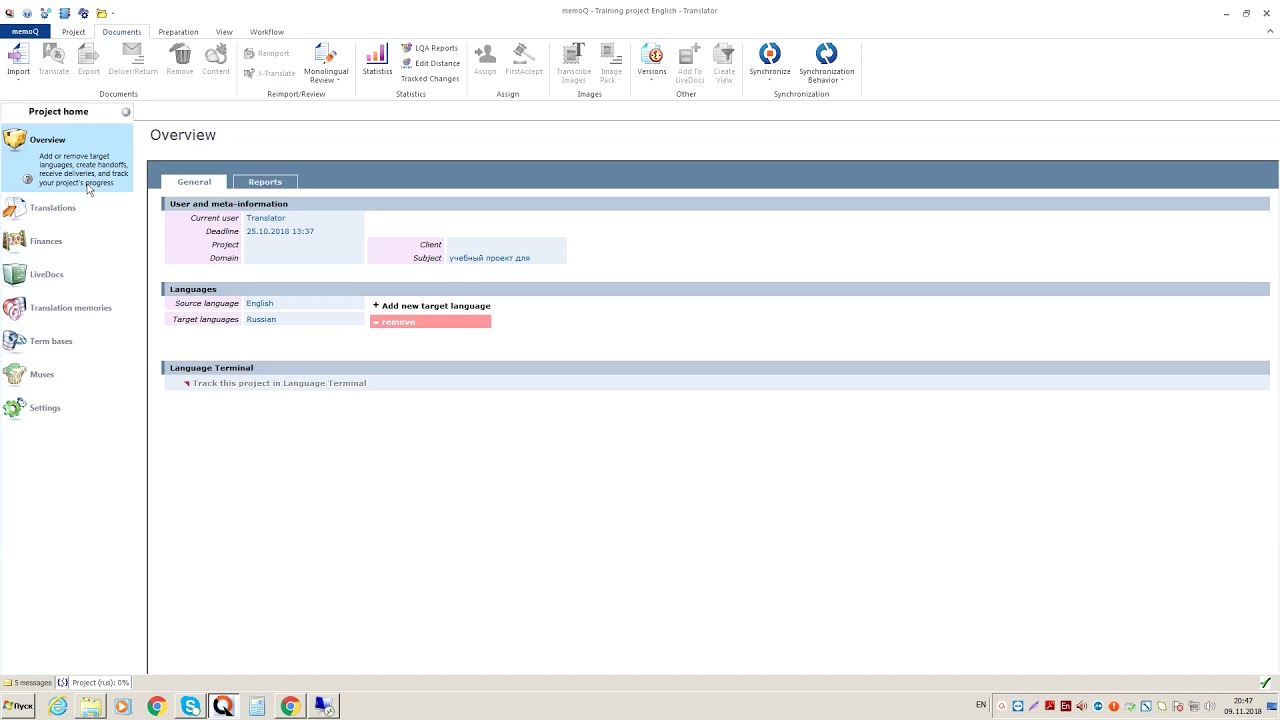
Task: Click the deadline value 25.10.2018 13:37
Action: tap(280, 231)
